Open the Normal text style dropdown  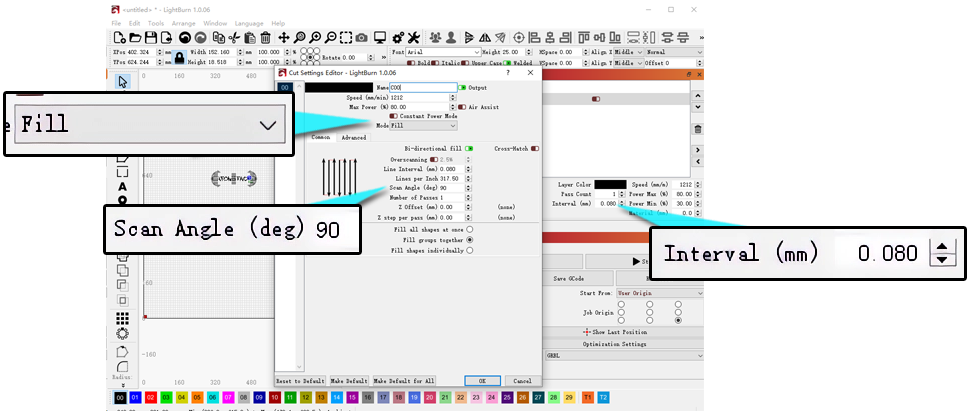pyautogui.click(x=674, y=53)
